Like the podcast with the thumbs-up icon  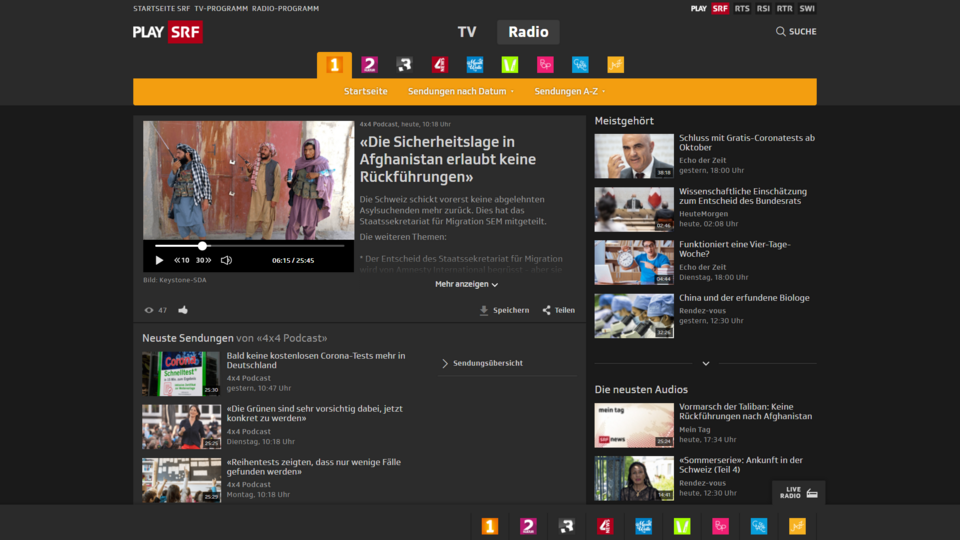pyautogui.click(x=183, y=310)
